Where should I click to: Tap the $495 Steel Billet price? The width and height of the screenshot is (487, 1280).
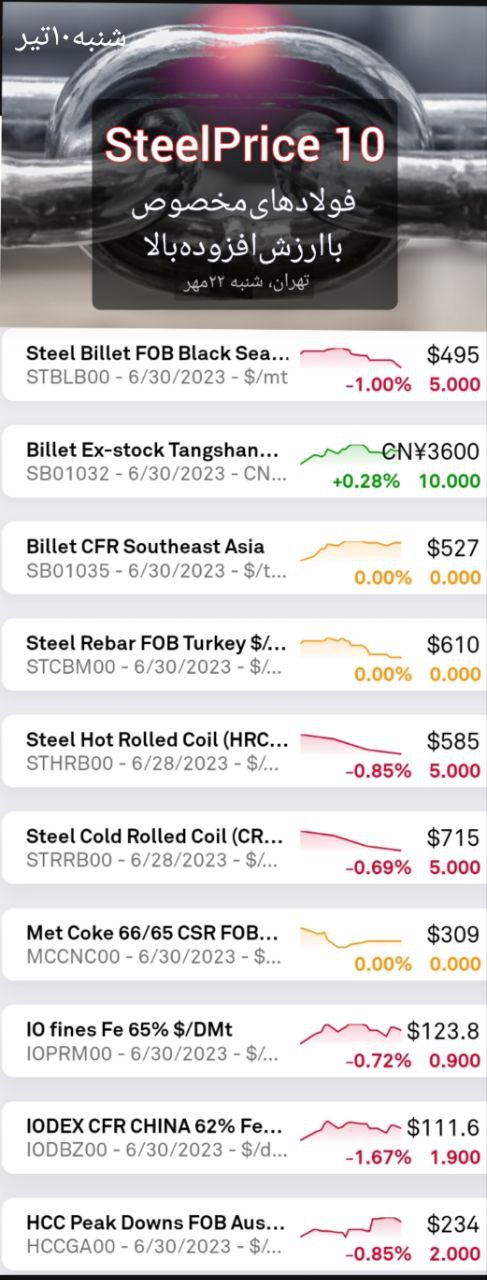pos(453,355)
